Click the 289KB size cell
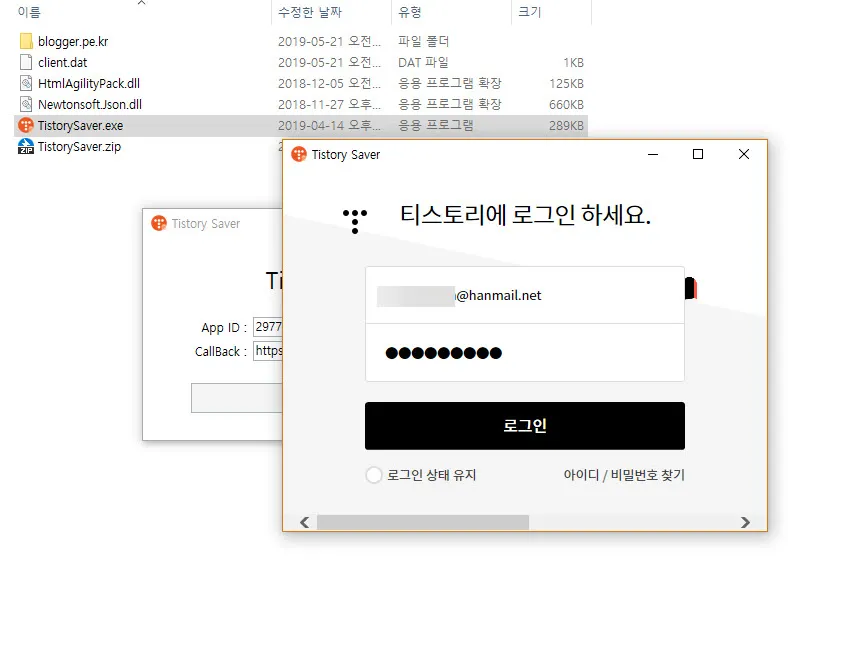 pyautogui.click(x=566, y=125)
